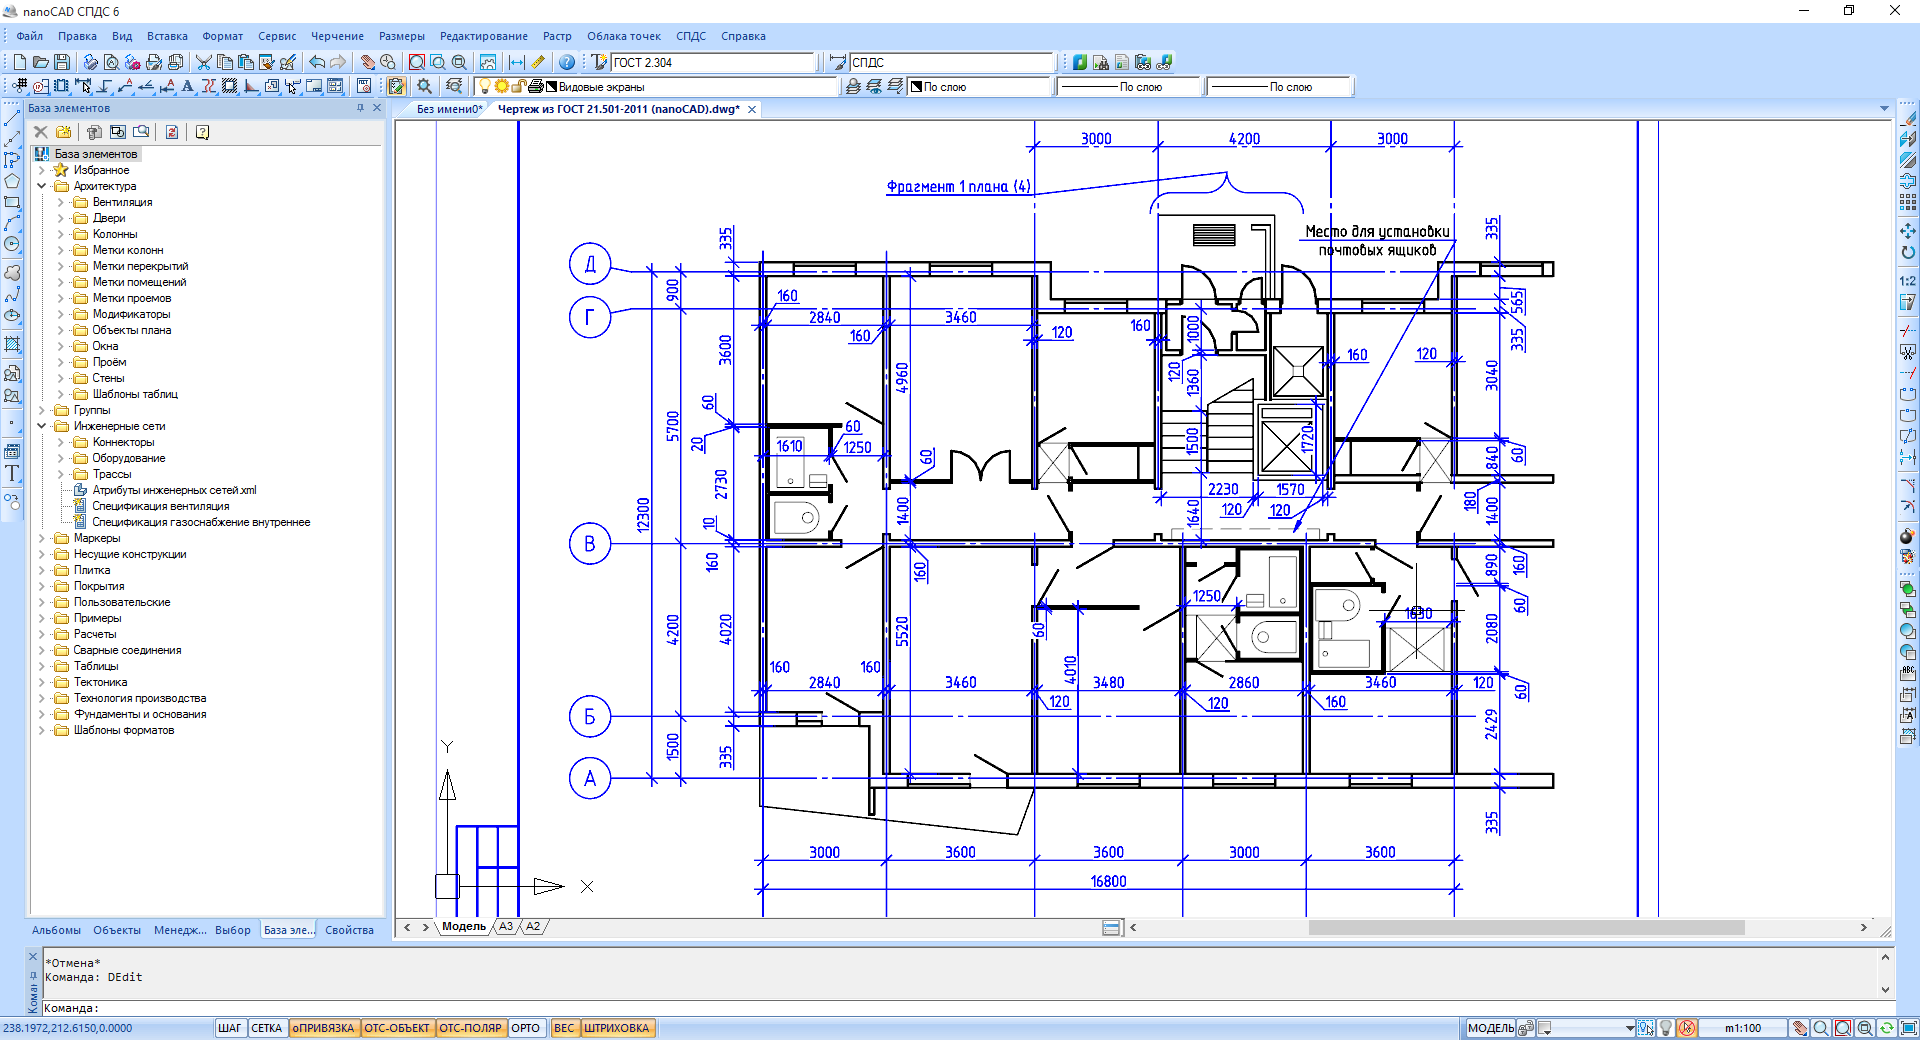This screenshot has width=1920, height=1040.
Task: Collapse the Архитектура tree node
Action: point(42,186)
